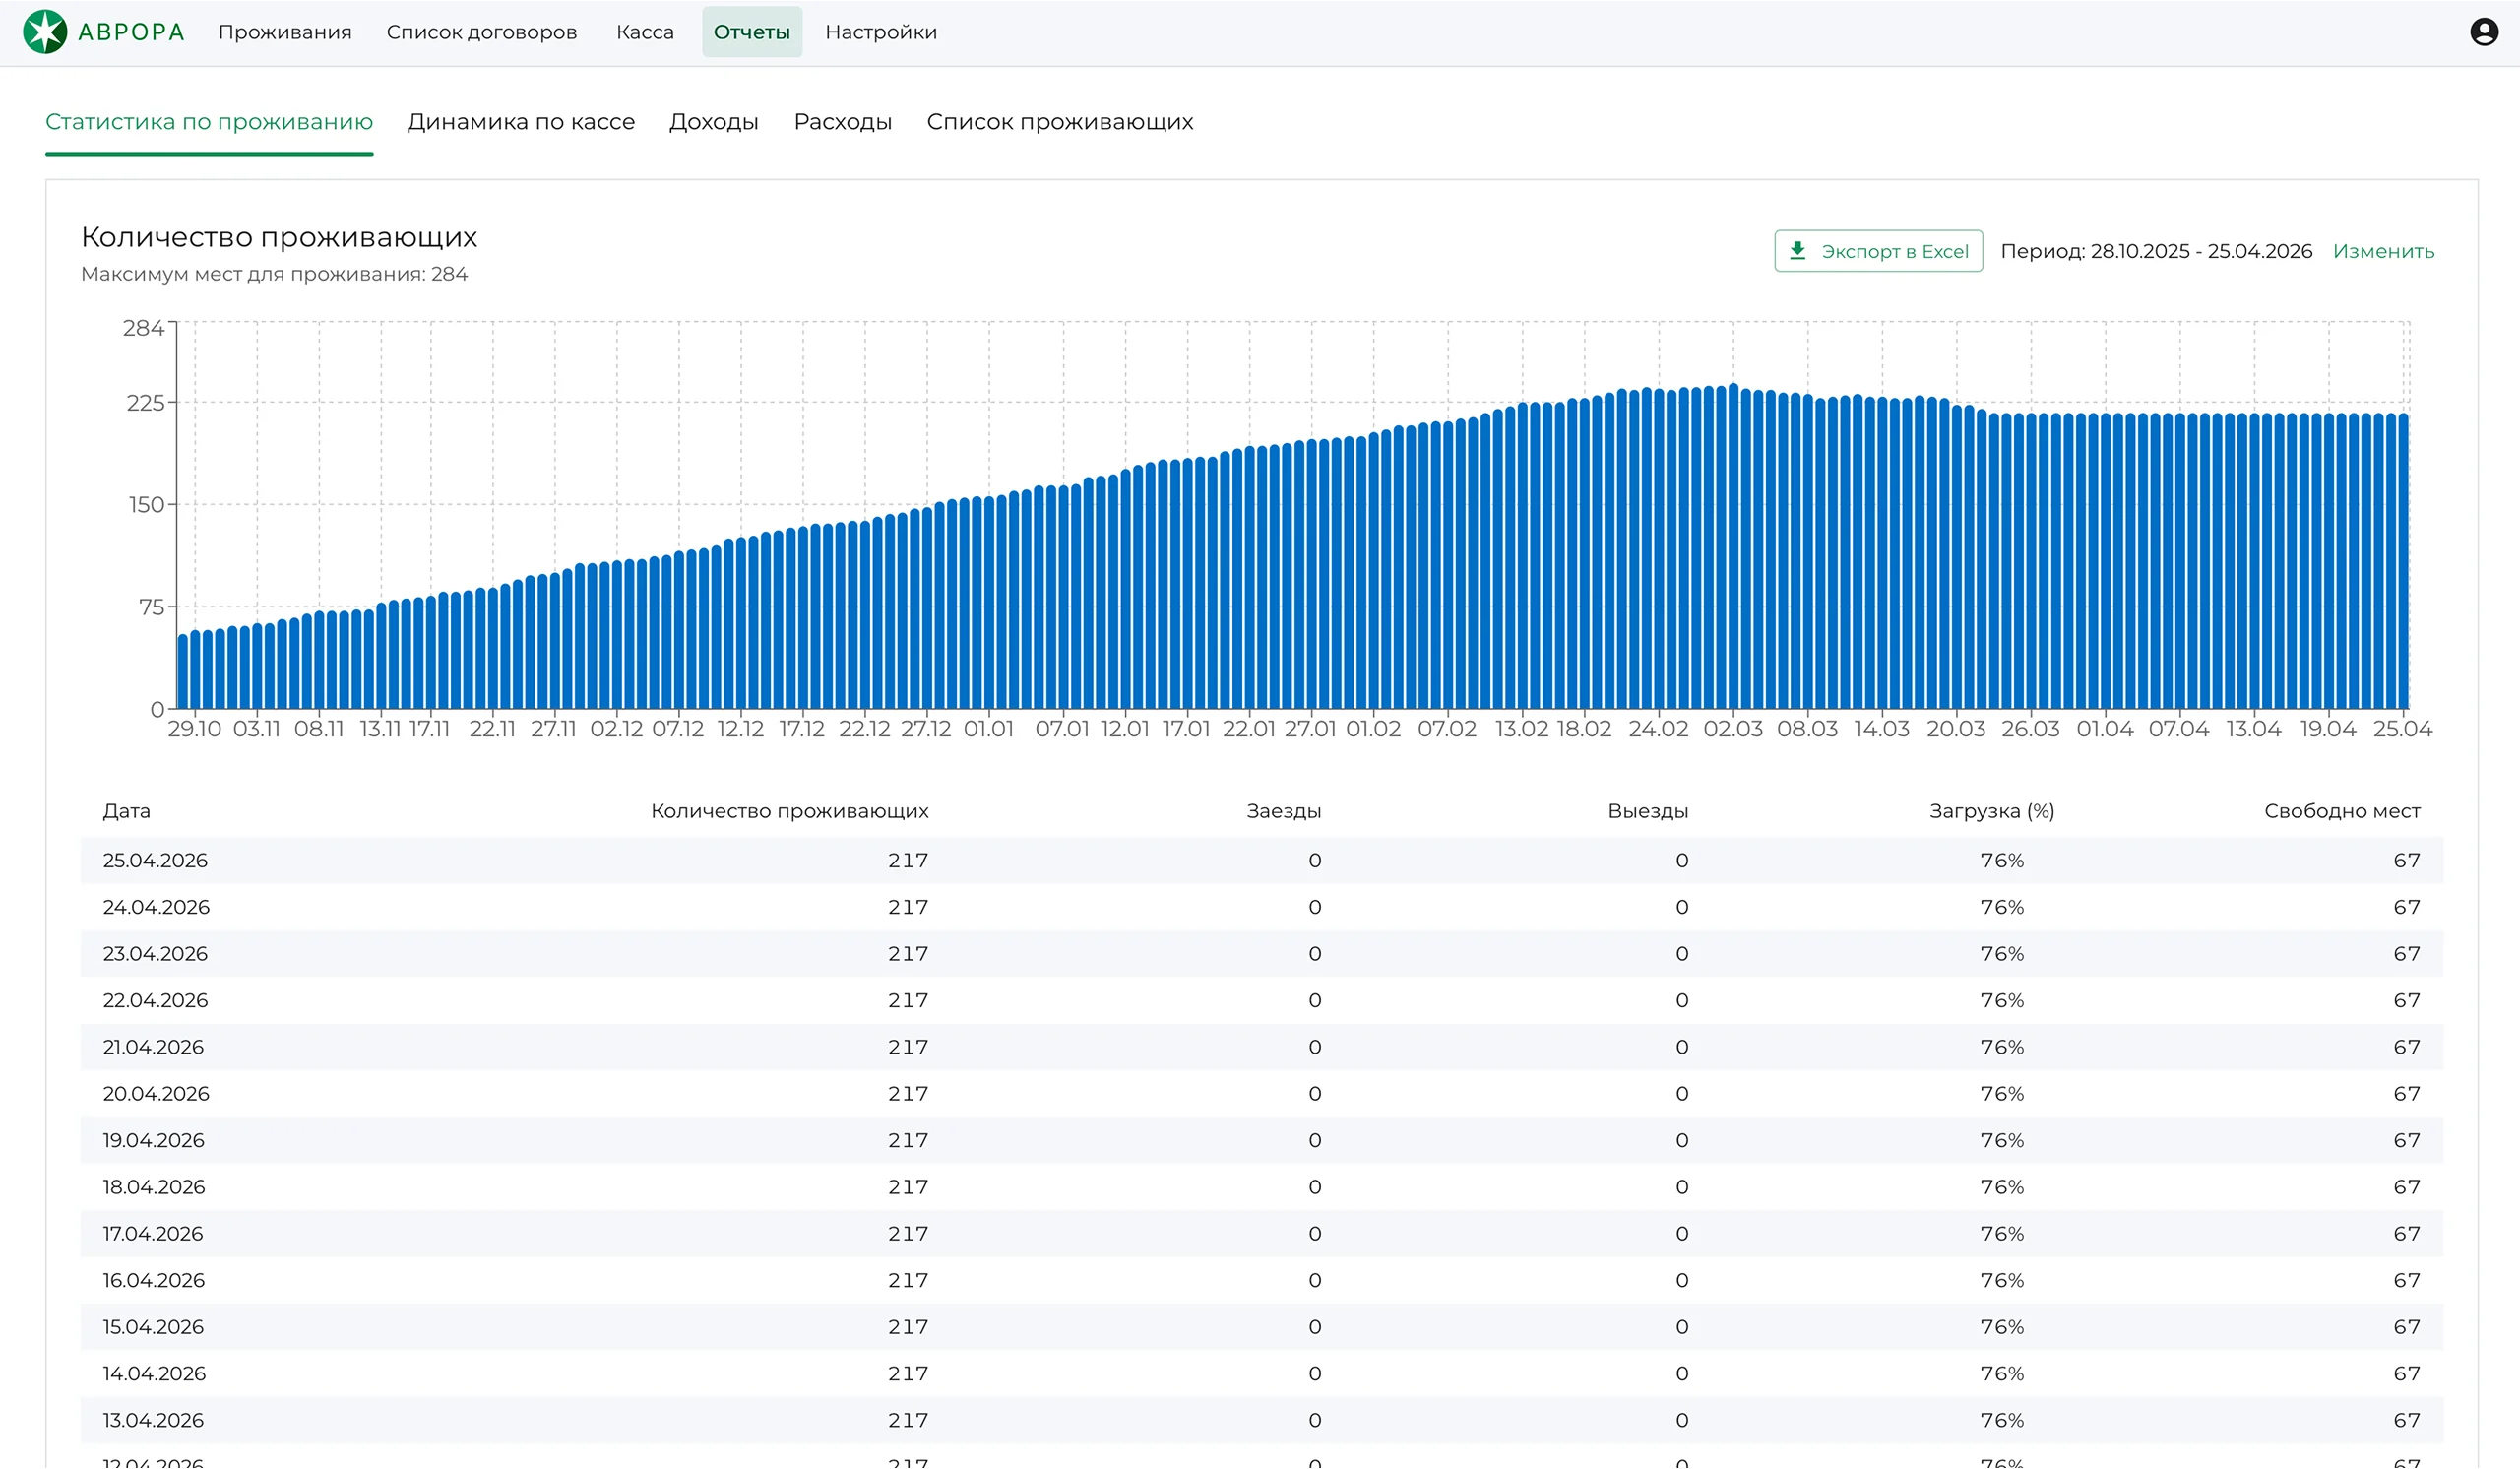The width and height of the screenshot is (2520, 1469).
Task: Select the row dated 16.04.2026
Action: tap(1262, 1281)
